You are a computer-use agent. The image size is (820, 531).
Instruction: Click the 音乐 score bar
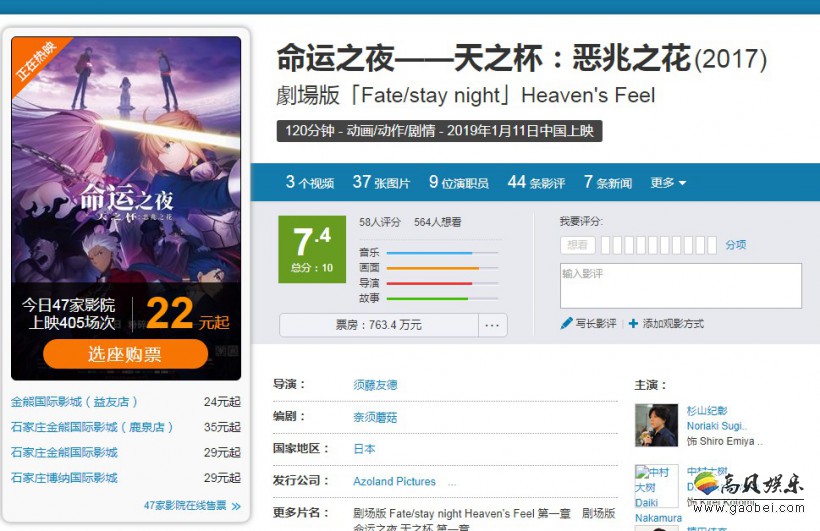click(x=442, y=253)
